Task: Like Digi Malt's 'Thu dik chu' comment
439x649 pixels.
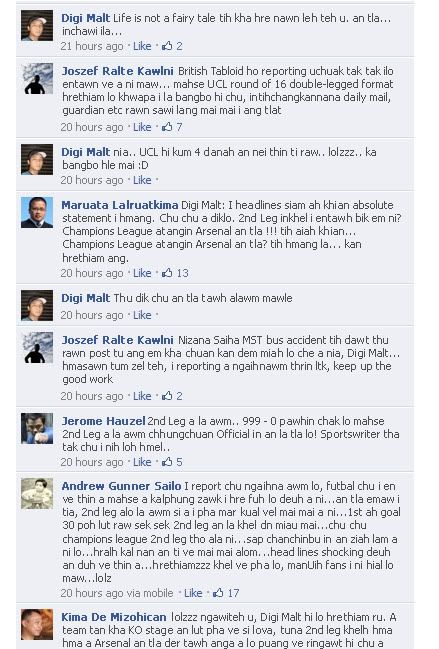Action: (142, 315)
